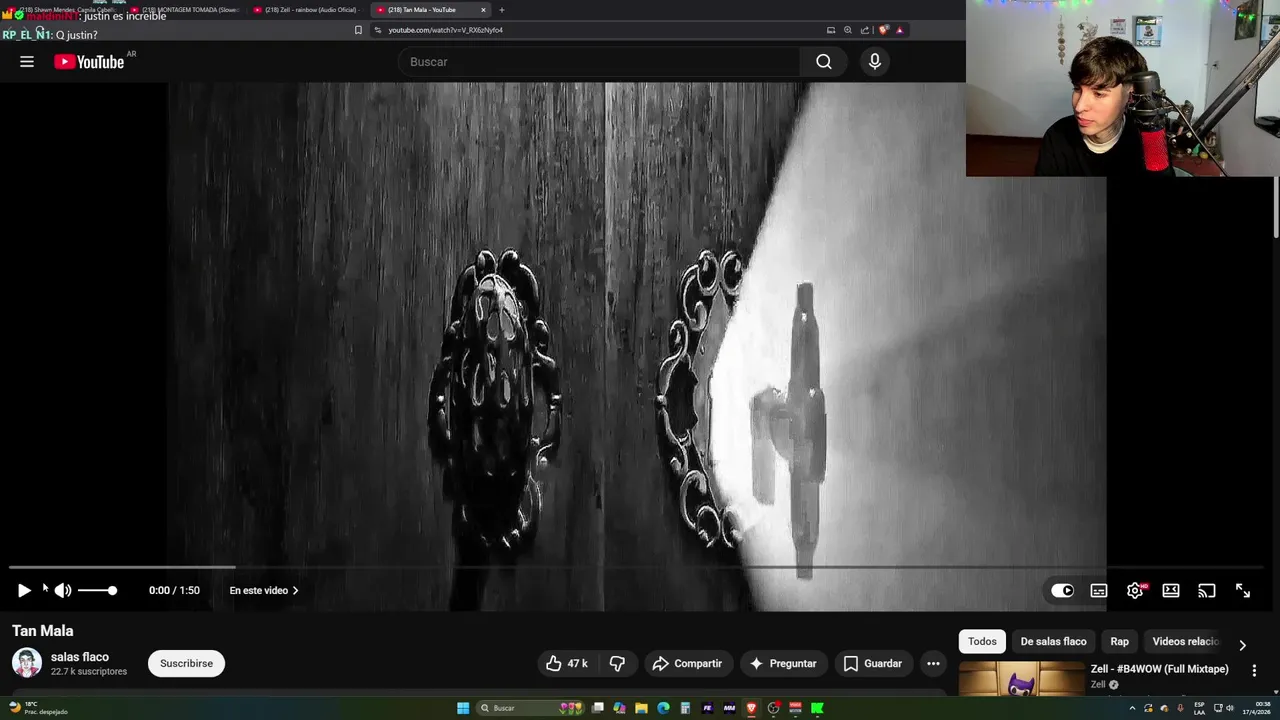Adjust the player volume slider
This screenshot has width=1280, height=720.
[97, 590]
